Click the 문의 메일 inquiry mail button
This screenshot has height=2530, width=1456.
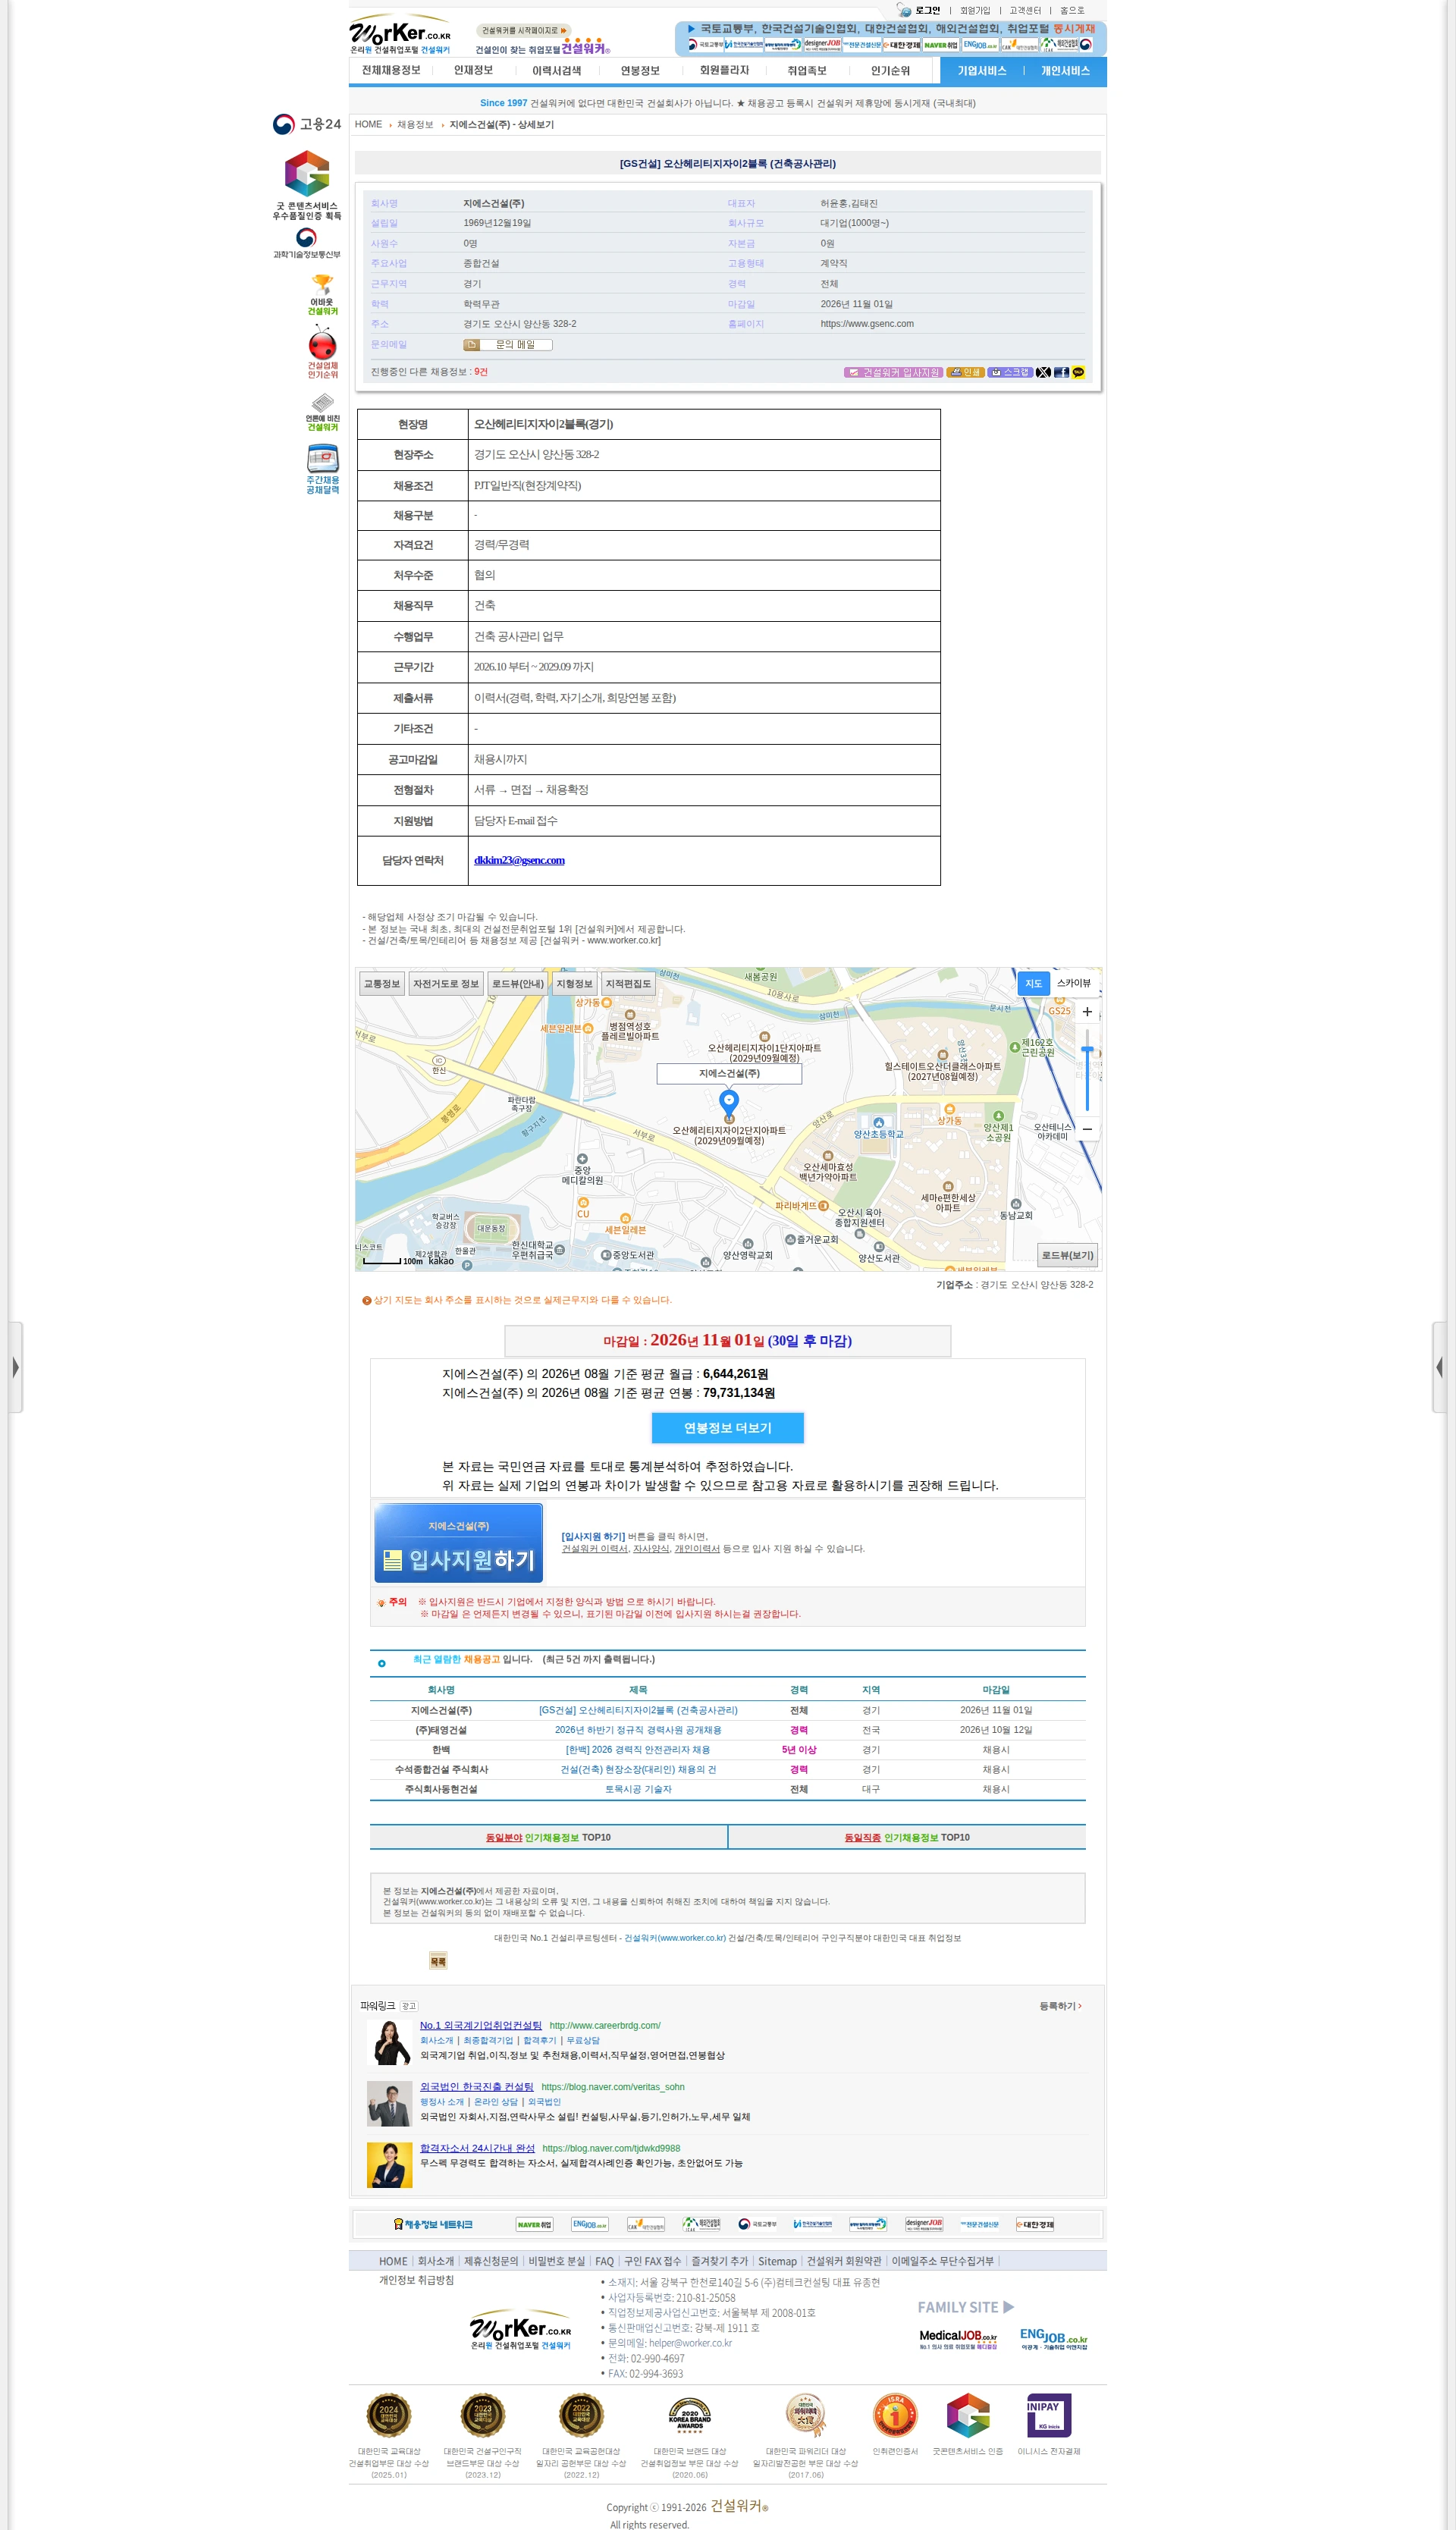(508, 344)
